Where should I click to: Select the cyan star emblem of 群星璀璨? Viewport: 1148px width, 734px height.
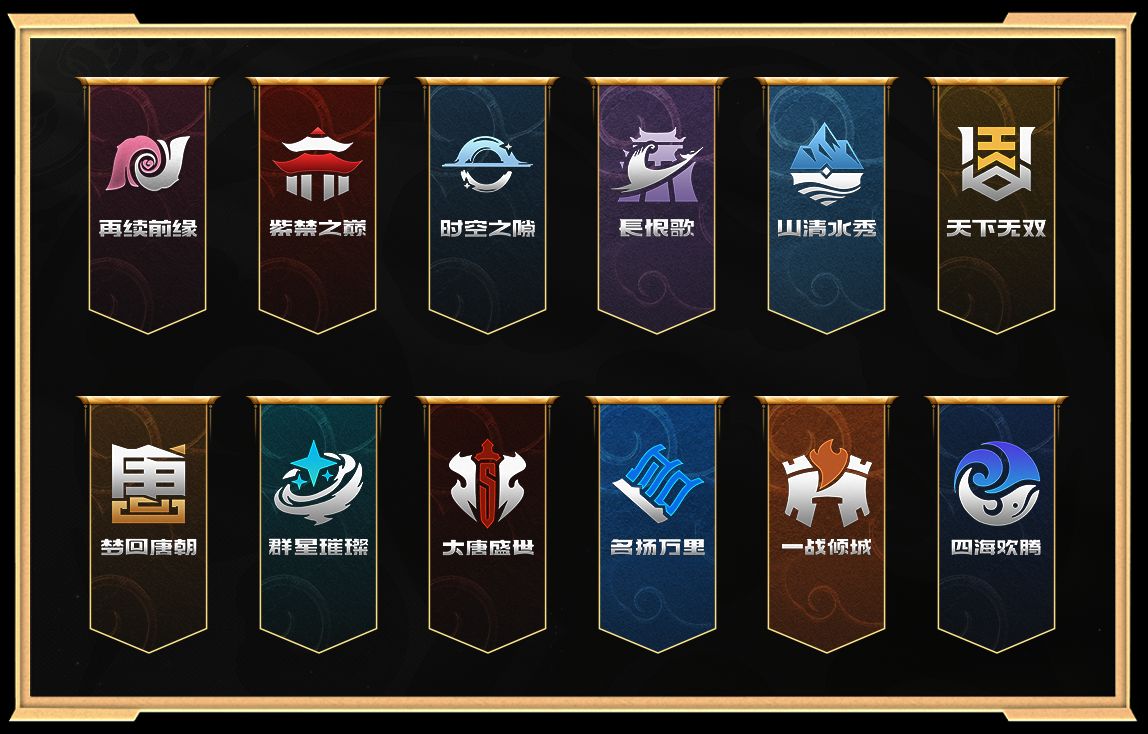(318, 482)
